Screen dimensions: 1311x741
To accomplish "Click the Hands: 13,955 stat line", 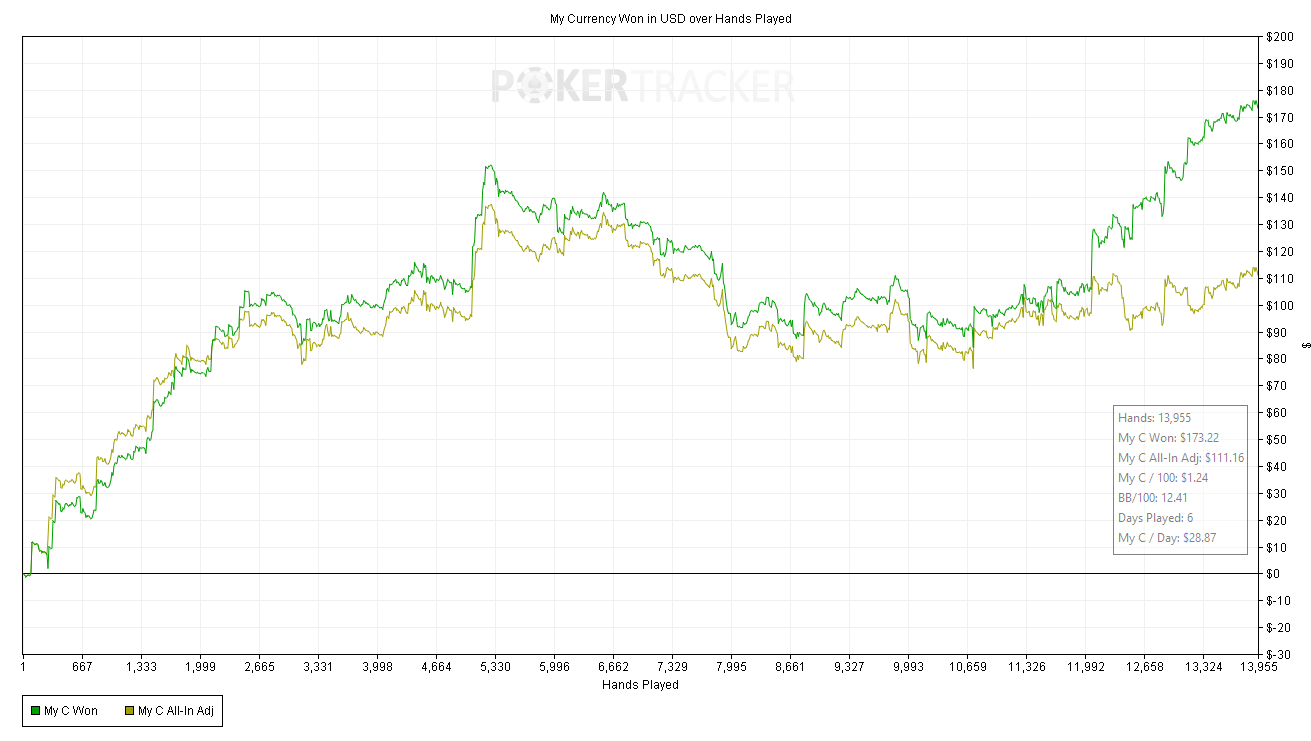I will 1154,418.
